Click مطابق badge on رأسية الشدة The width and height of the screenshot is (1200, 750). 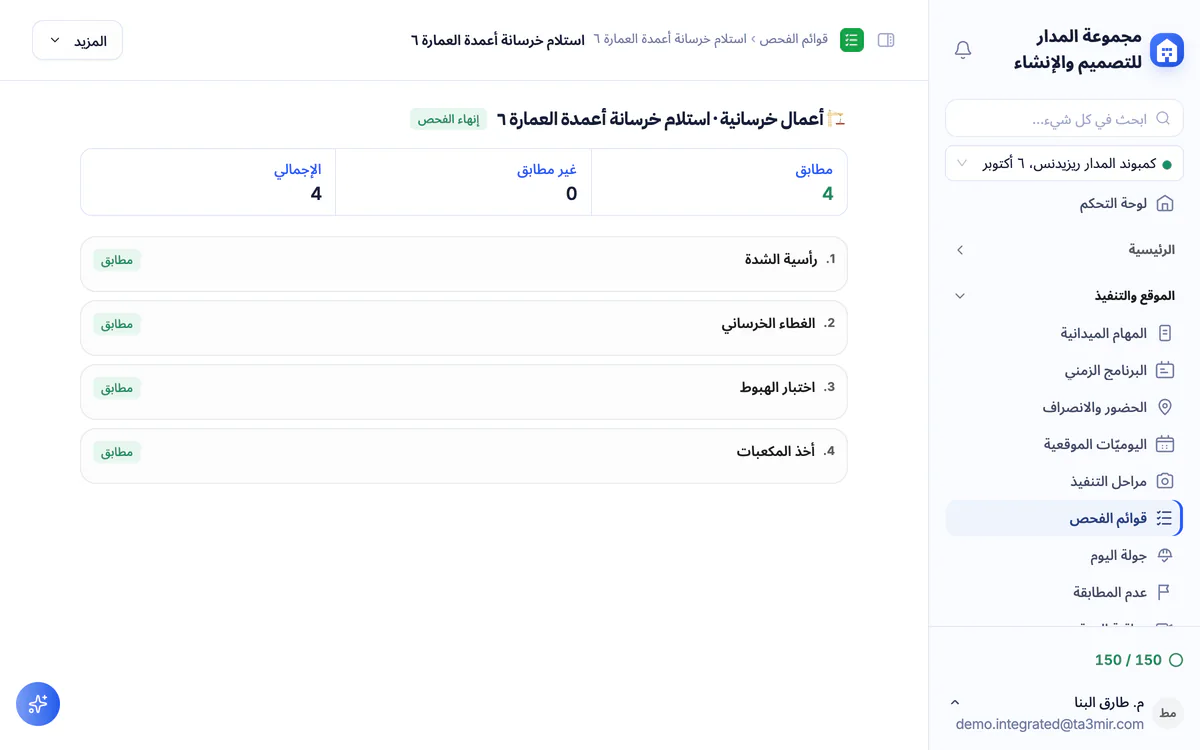coord(117,260)
